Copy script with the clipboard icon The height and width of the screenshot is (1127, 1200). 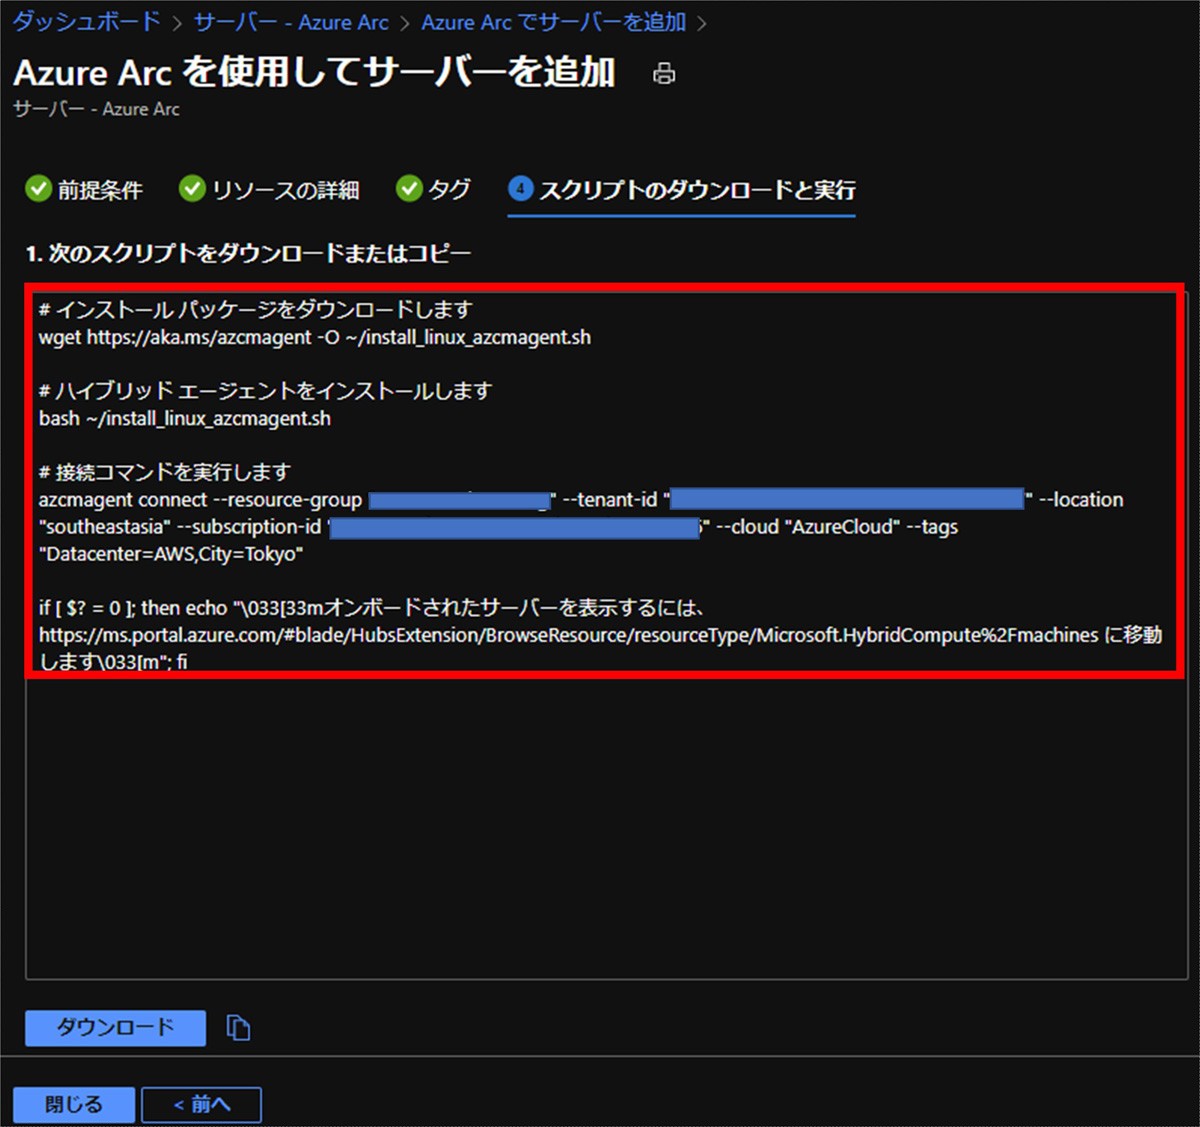point(238,1027)
